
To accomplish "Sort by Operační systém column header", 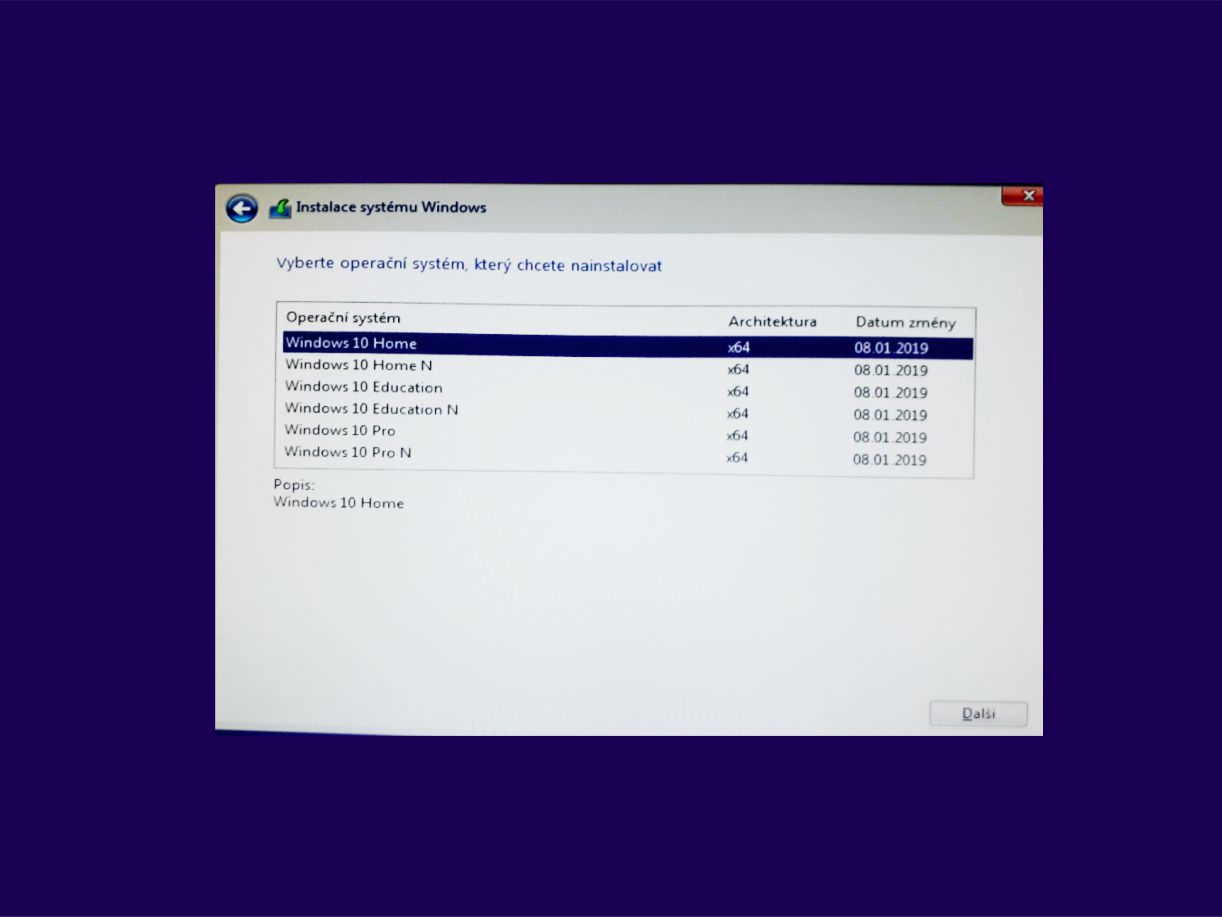I will [343, 318].
